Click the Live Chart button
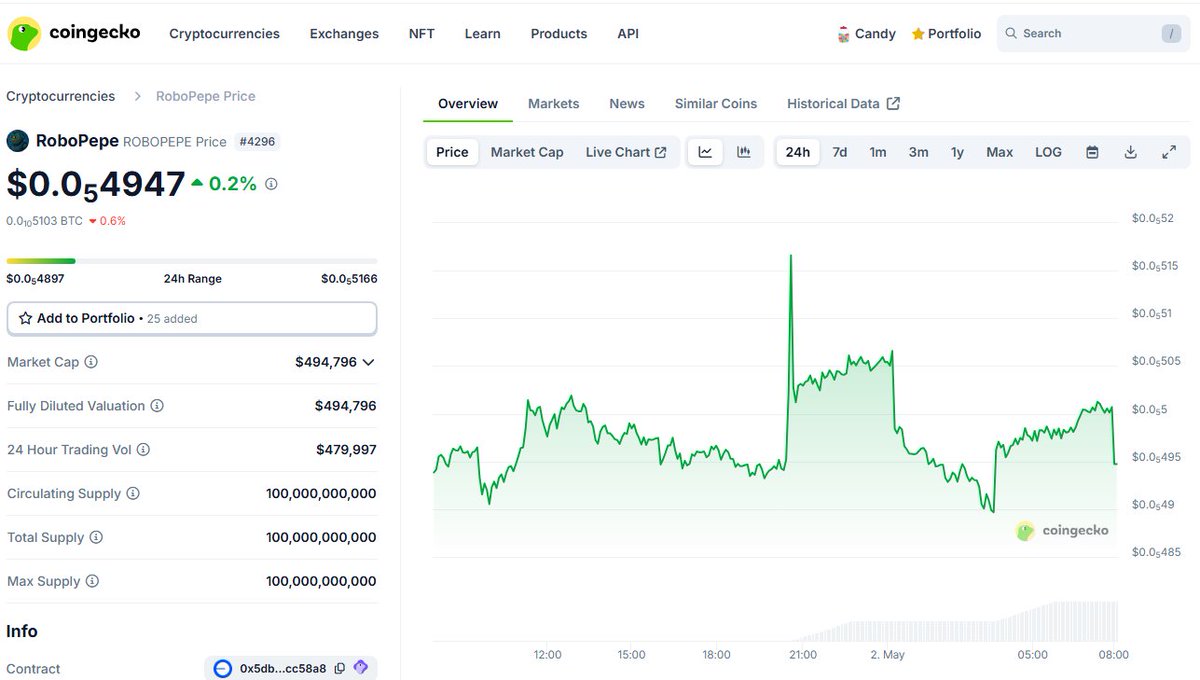The height and width of the screenshot is (680, 1200). coord(626,152)
